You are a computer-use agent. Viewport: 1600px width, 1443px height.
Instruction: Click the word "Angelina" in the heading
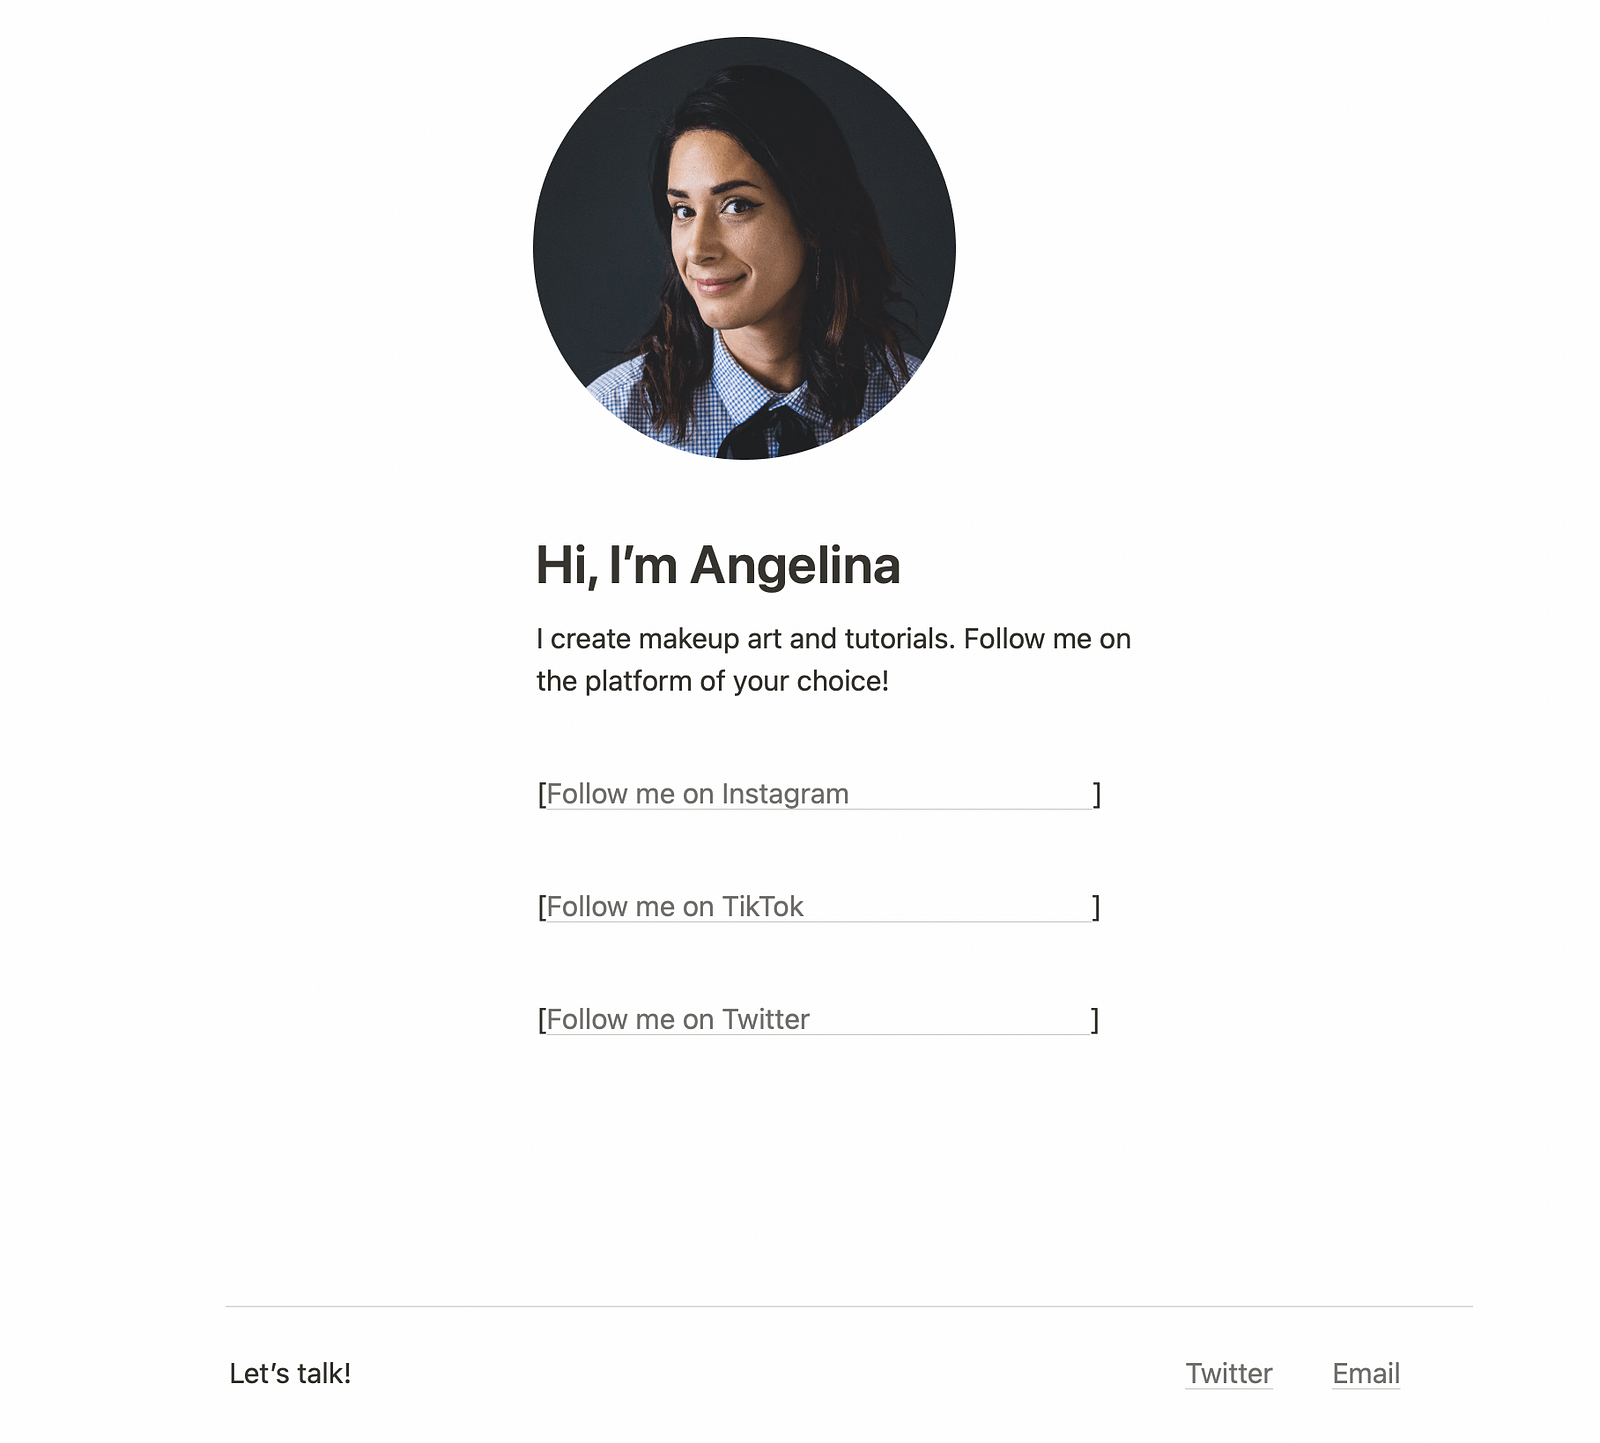click(795, 566)
